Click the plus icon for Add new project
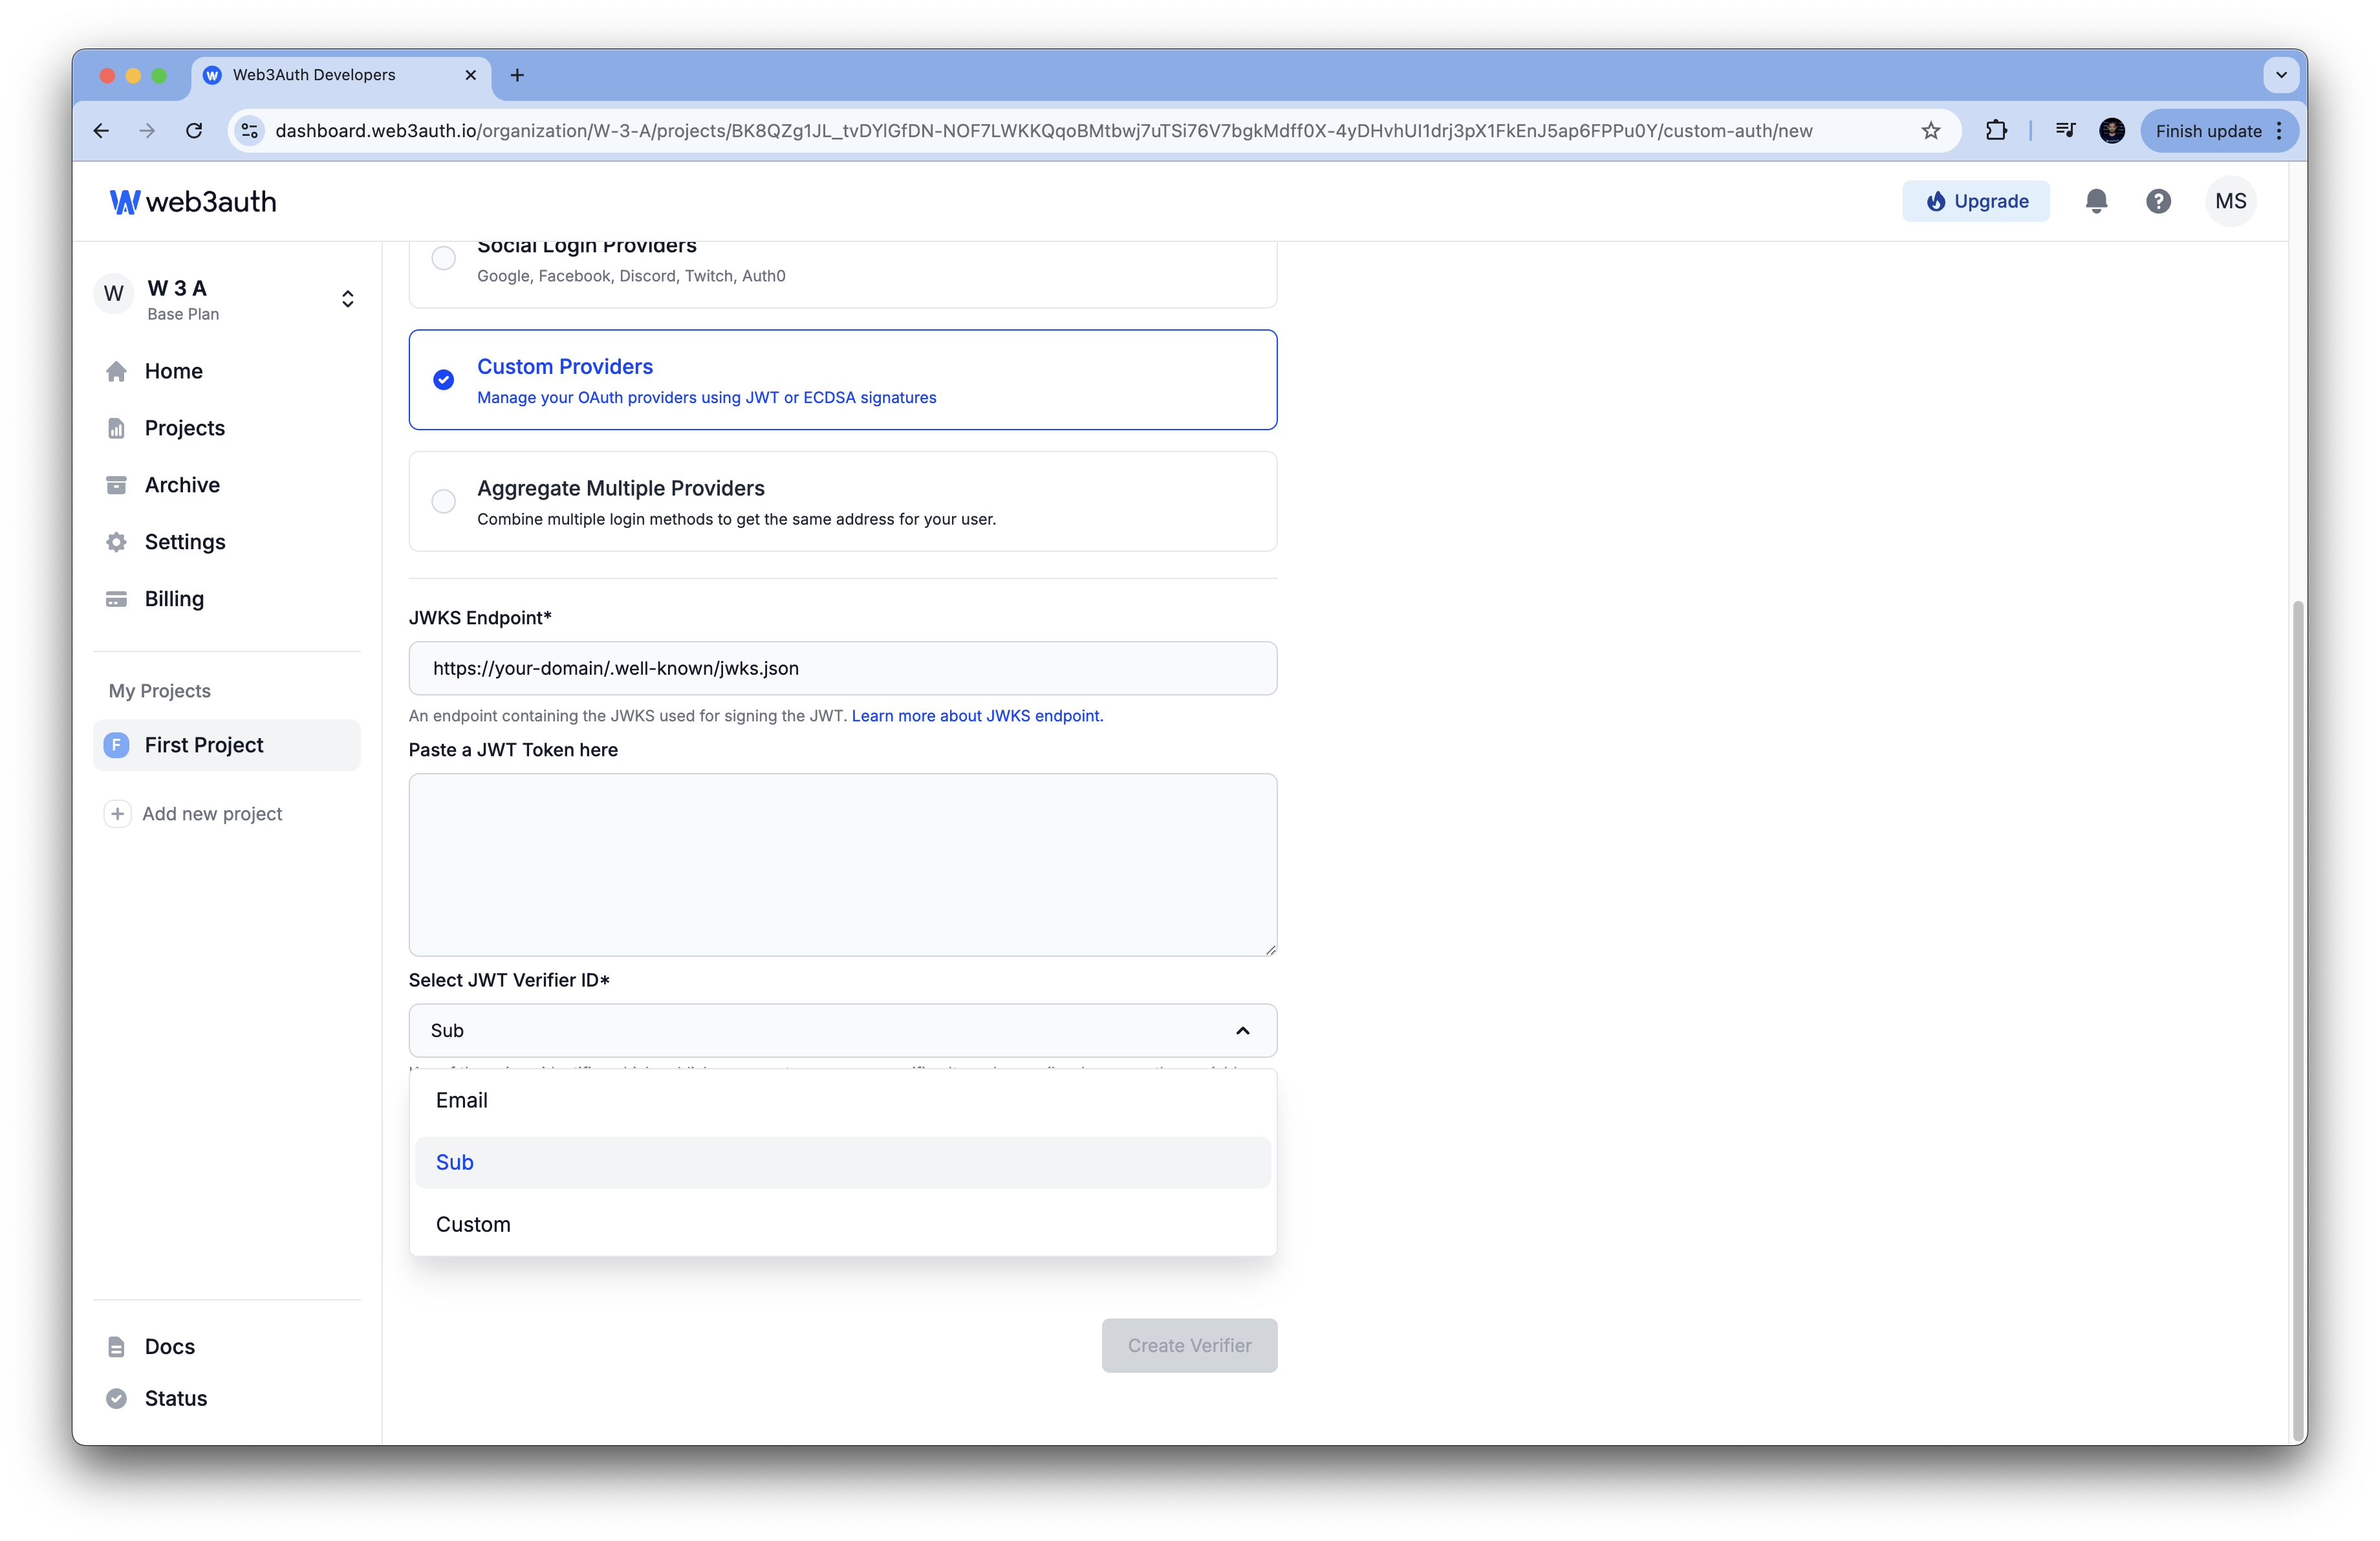This screenshot has width=2380, height=1541. tap(117, 814)
